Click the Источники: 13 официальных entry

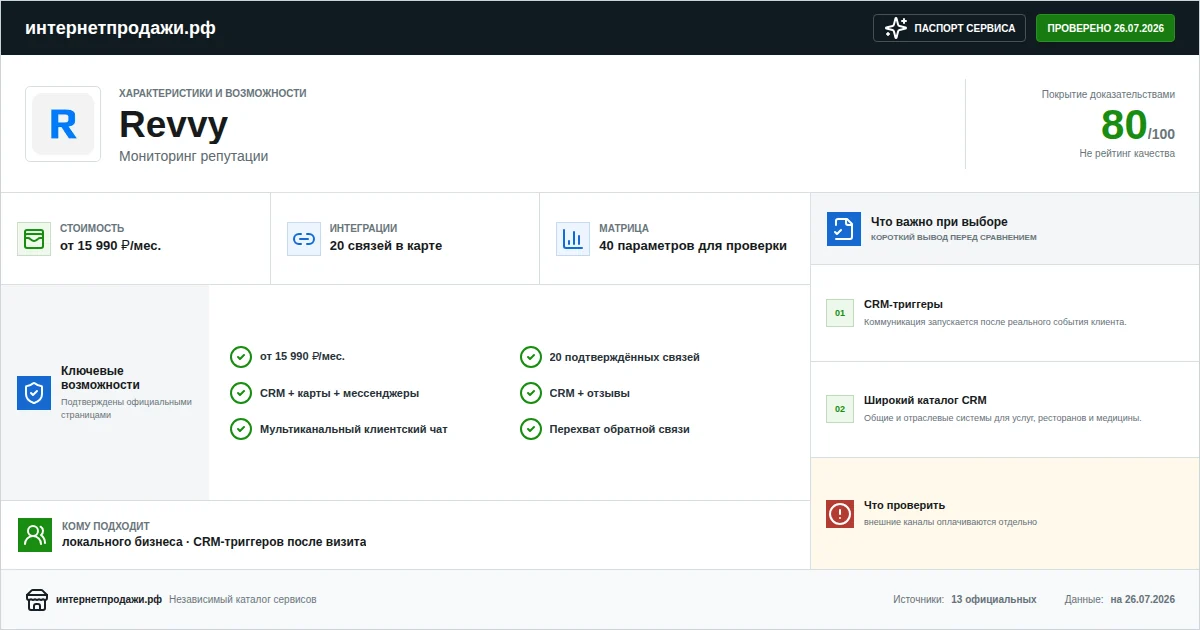click(x=965, y=600)
